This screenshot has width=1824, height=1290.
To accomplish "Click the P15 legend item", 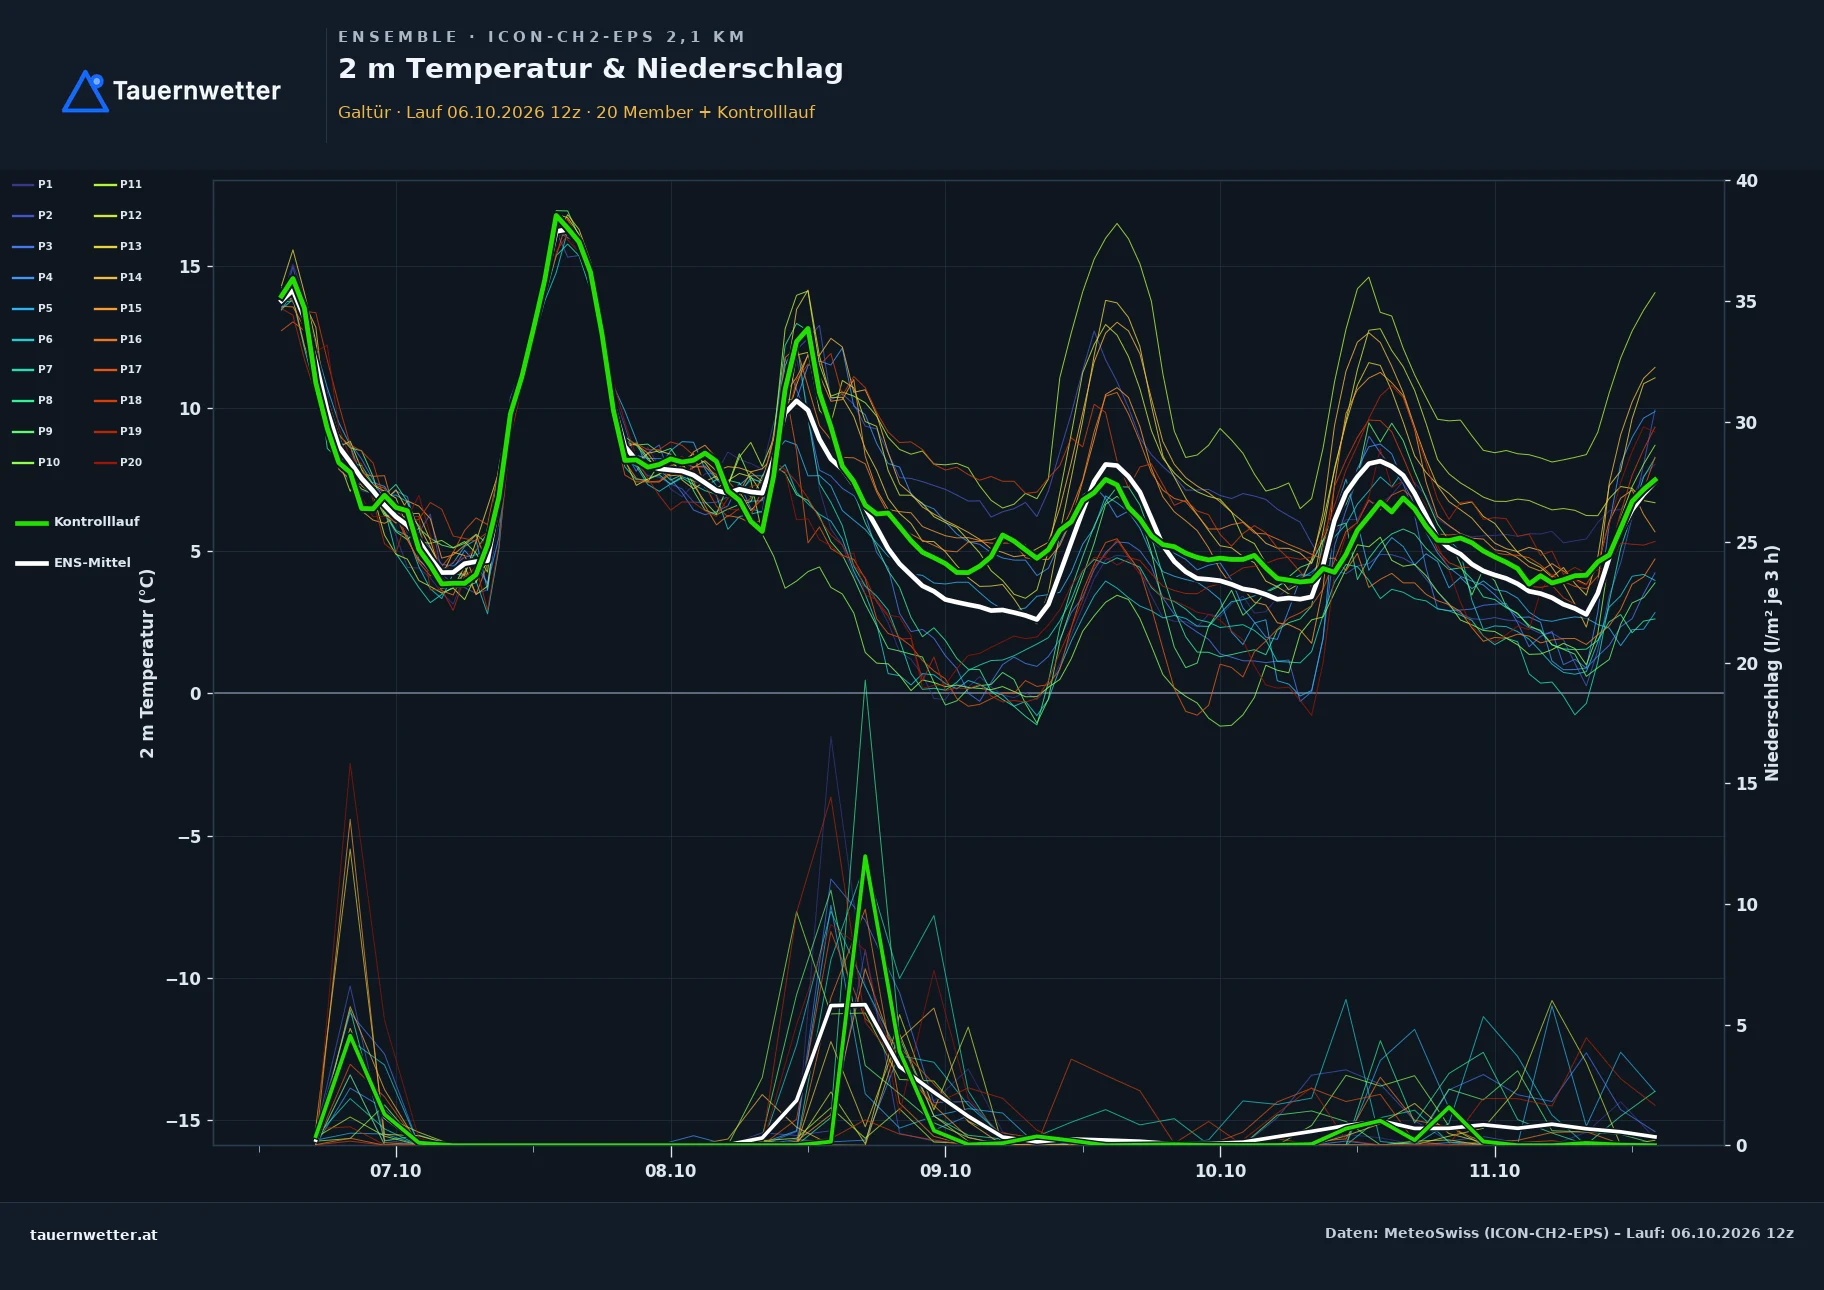I will tap(118, 308).
